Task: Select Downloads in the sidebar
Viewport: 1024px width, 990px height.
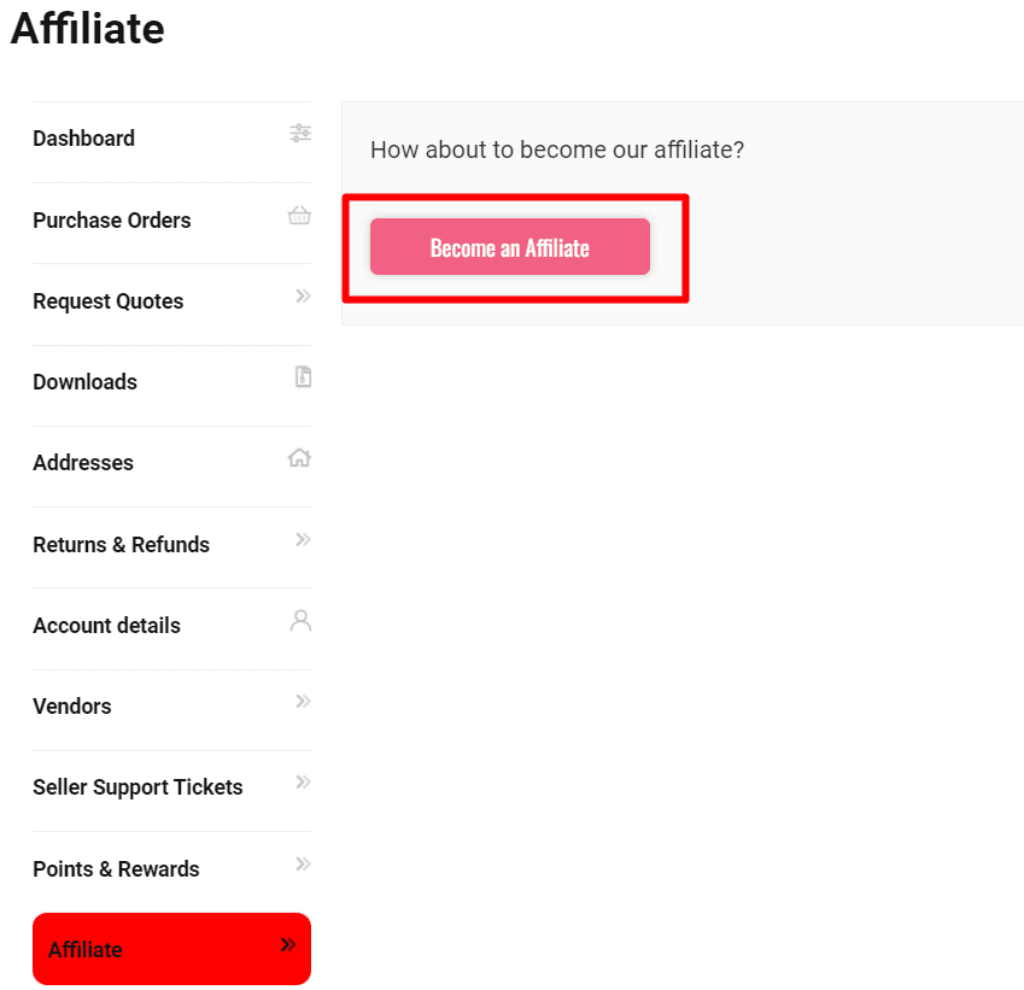Action: pos(85,382)
